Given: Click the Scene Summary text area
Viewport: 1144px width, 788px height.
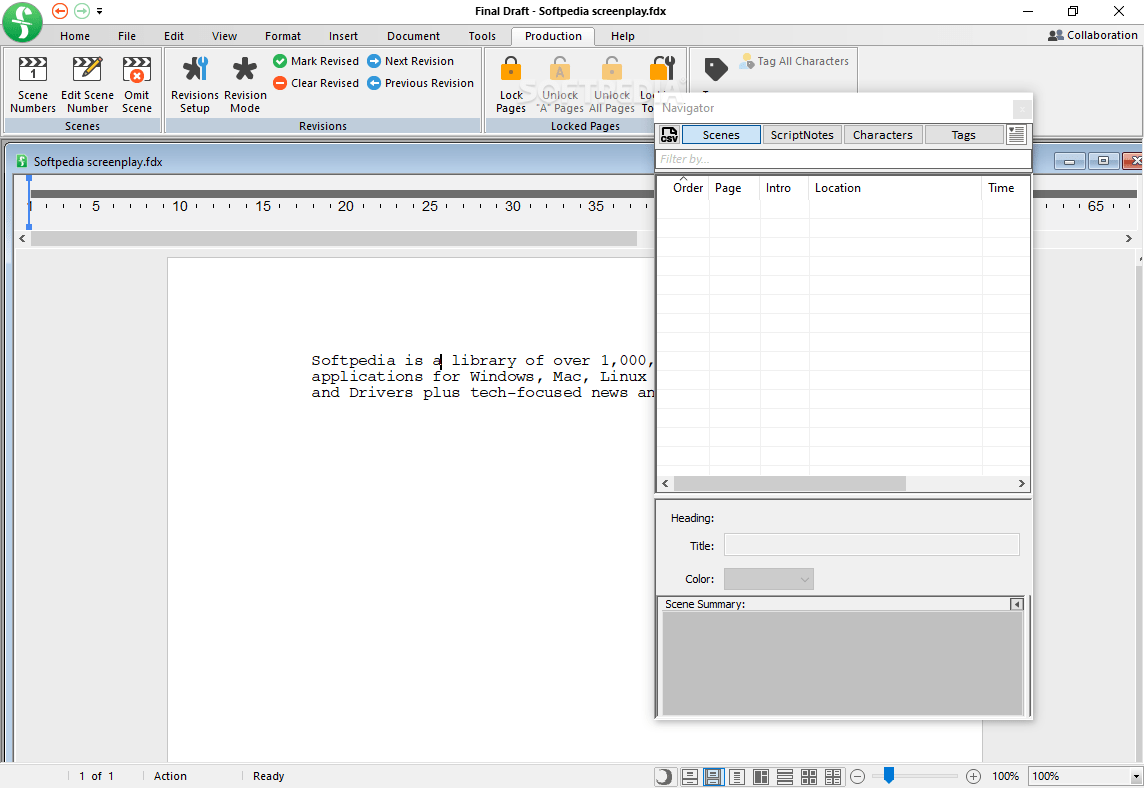Looking at the screenshot, I should coord(843,663).
